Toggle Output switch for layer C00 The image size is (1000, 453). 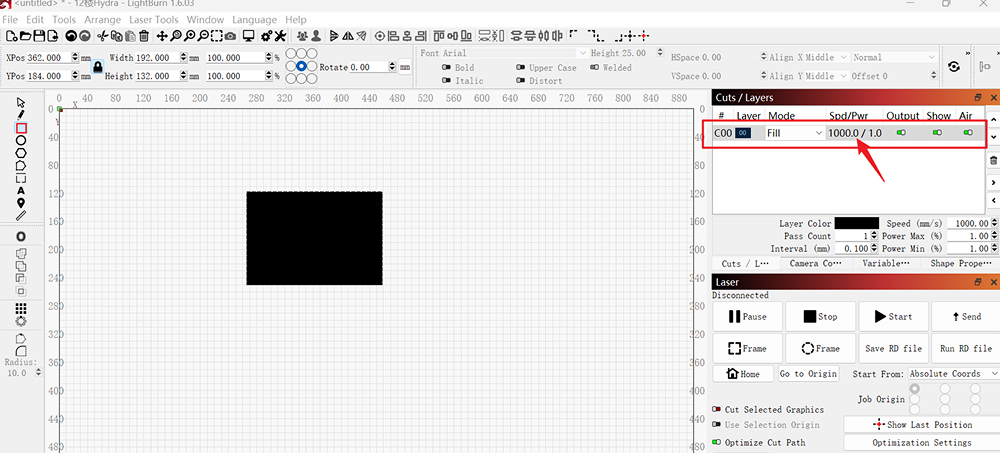(x=901, y=133)
